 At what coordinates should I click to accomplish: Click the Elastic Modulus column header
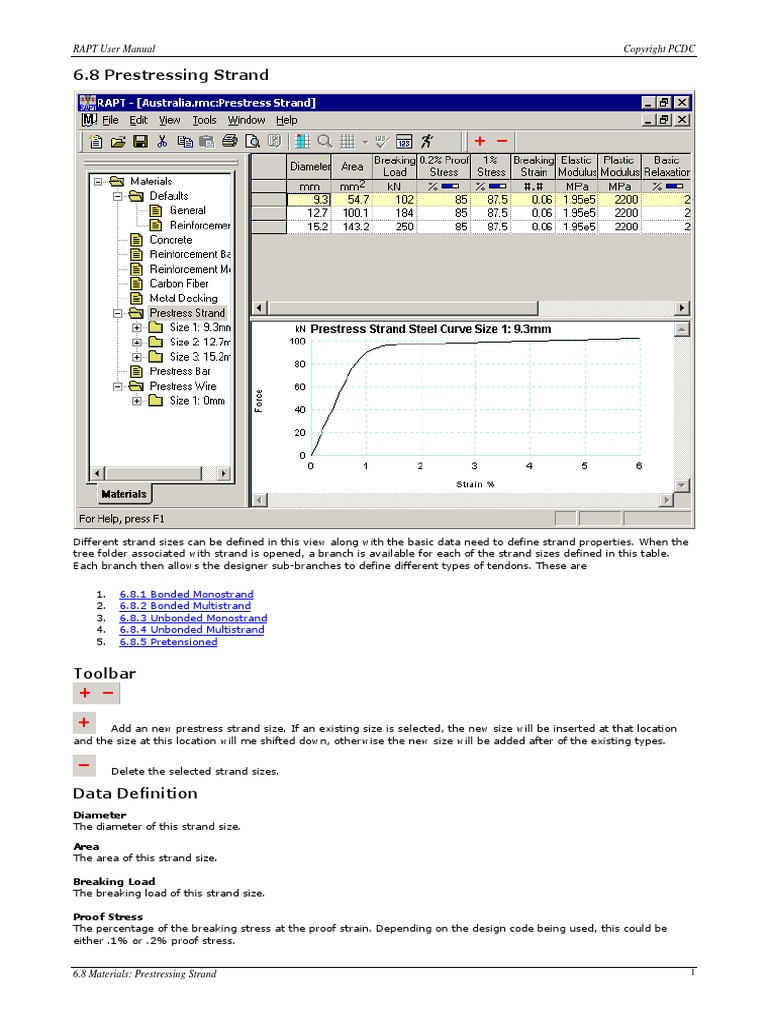[577, 167]
